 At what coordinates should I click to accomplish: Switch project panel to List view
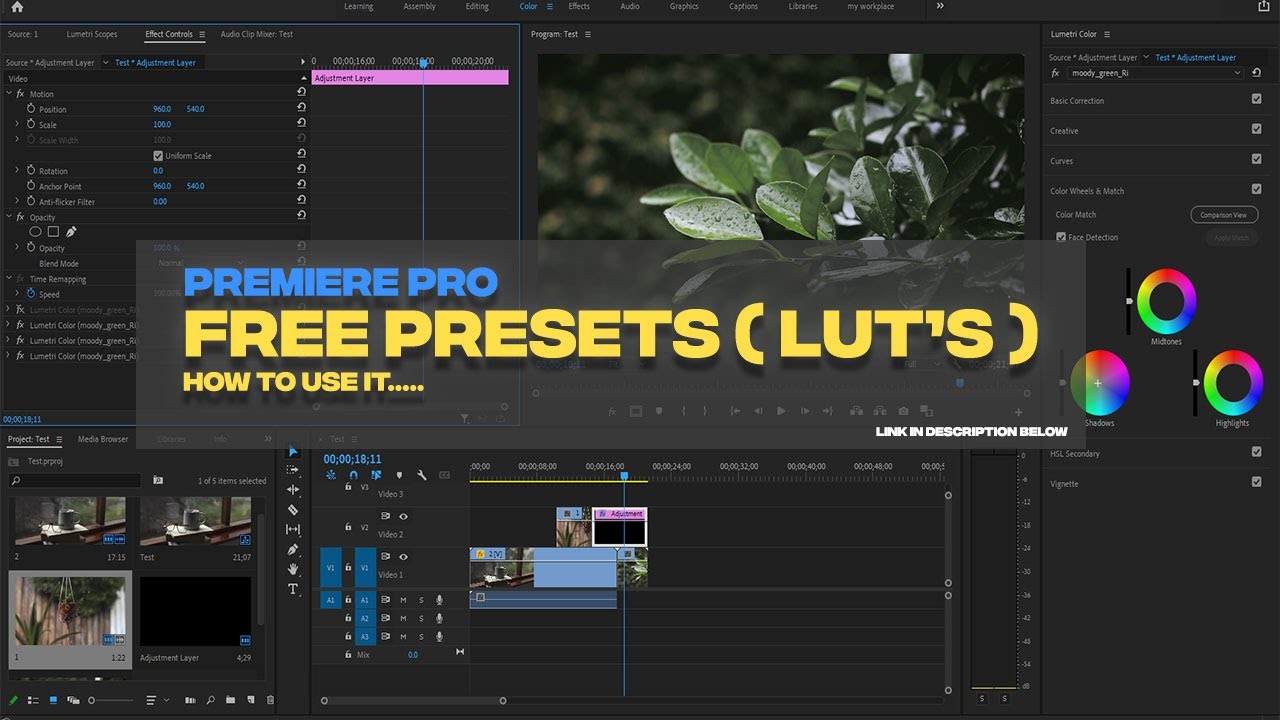pyautogui.click(x=33, y=700)
